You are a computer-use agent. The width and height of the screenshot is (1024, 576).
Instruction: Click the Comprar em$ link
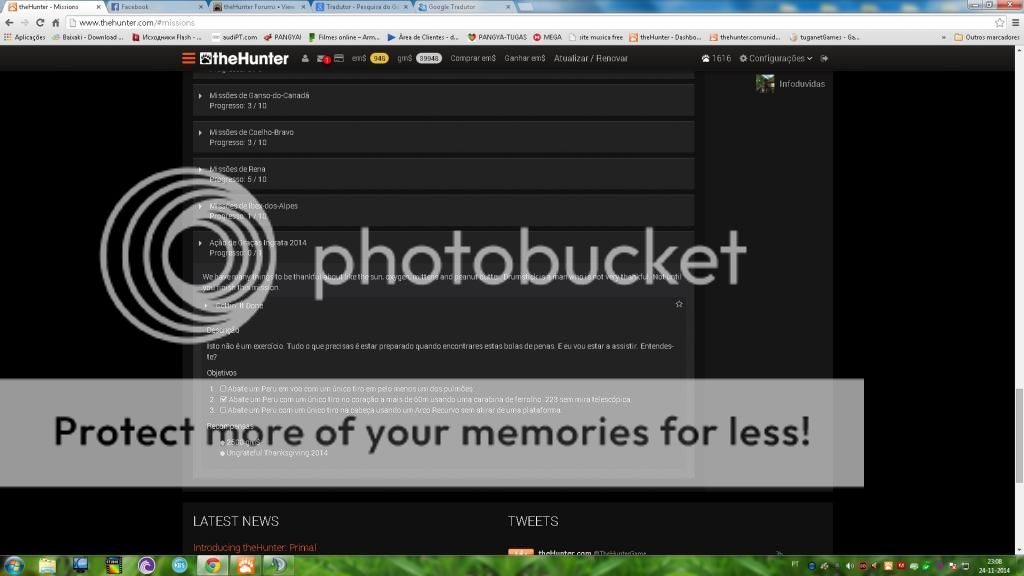pos(473,58)
